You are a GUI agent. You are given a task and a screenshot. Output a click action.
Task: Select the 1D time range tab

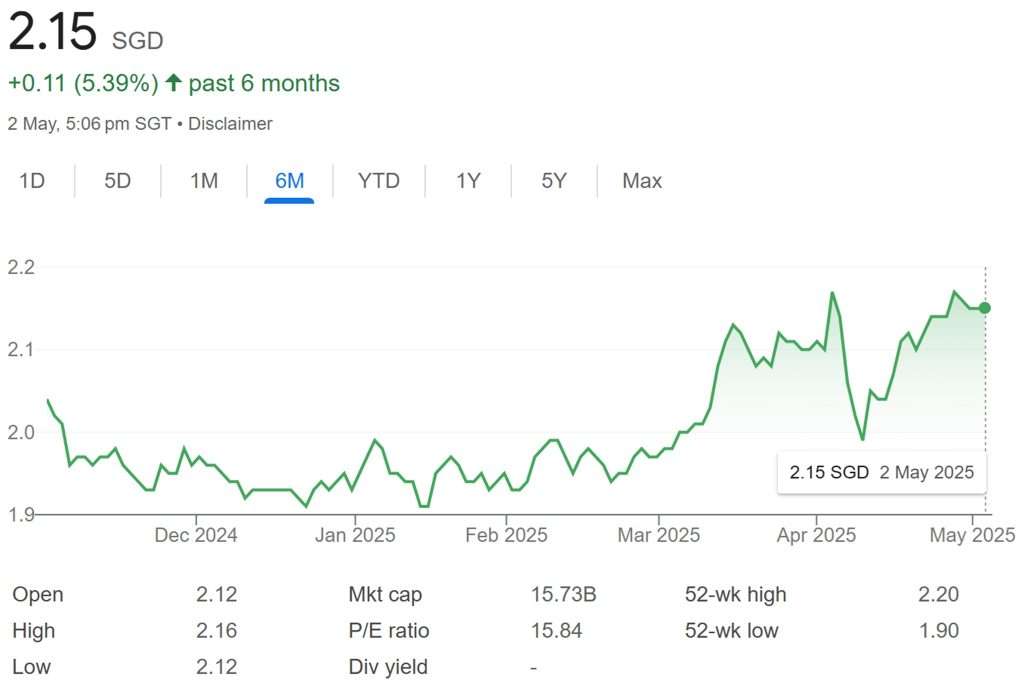33,181
